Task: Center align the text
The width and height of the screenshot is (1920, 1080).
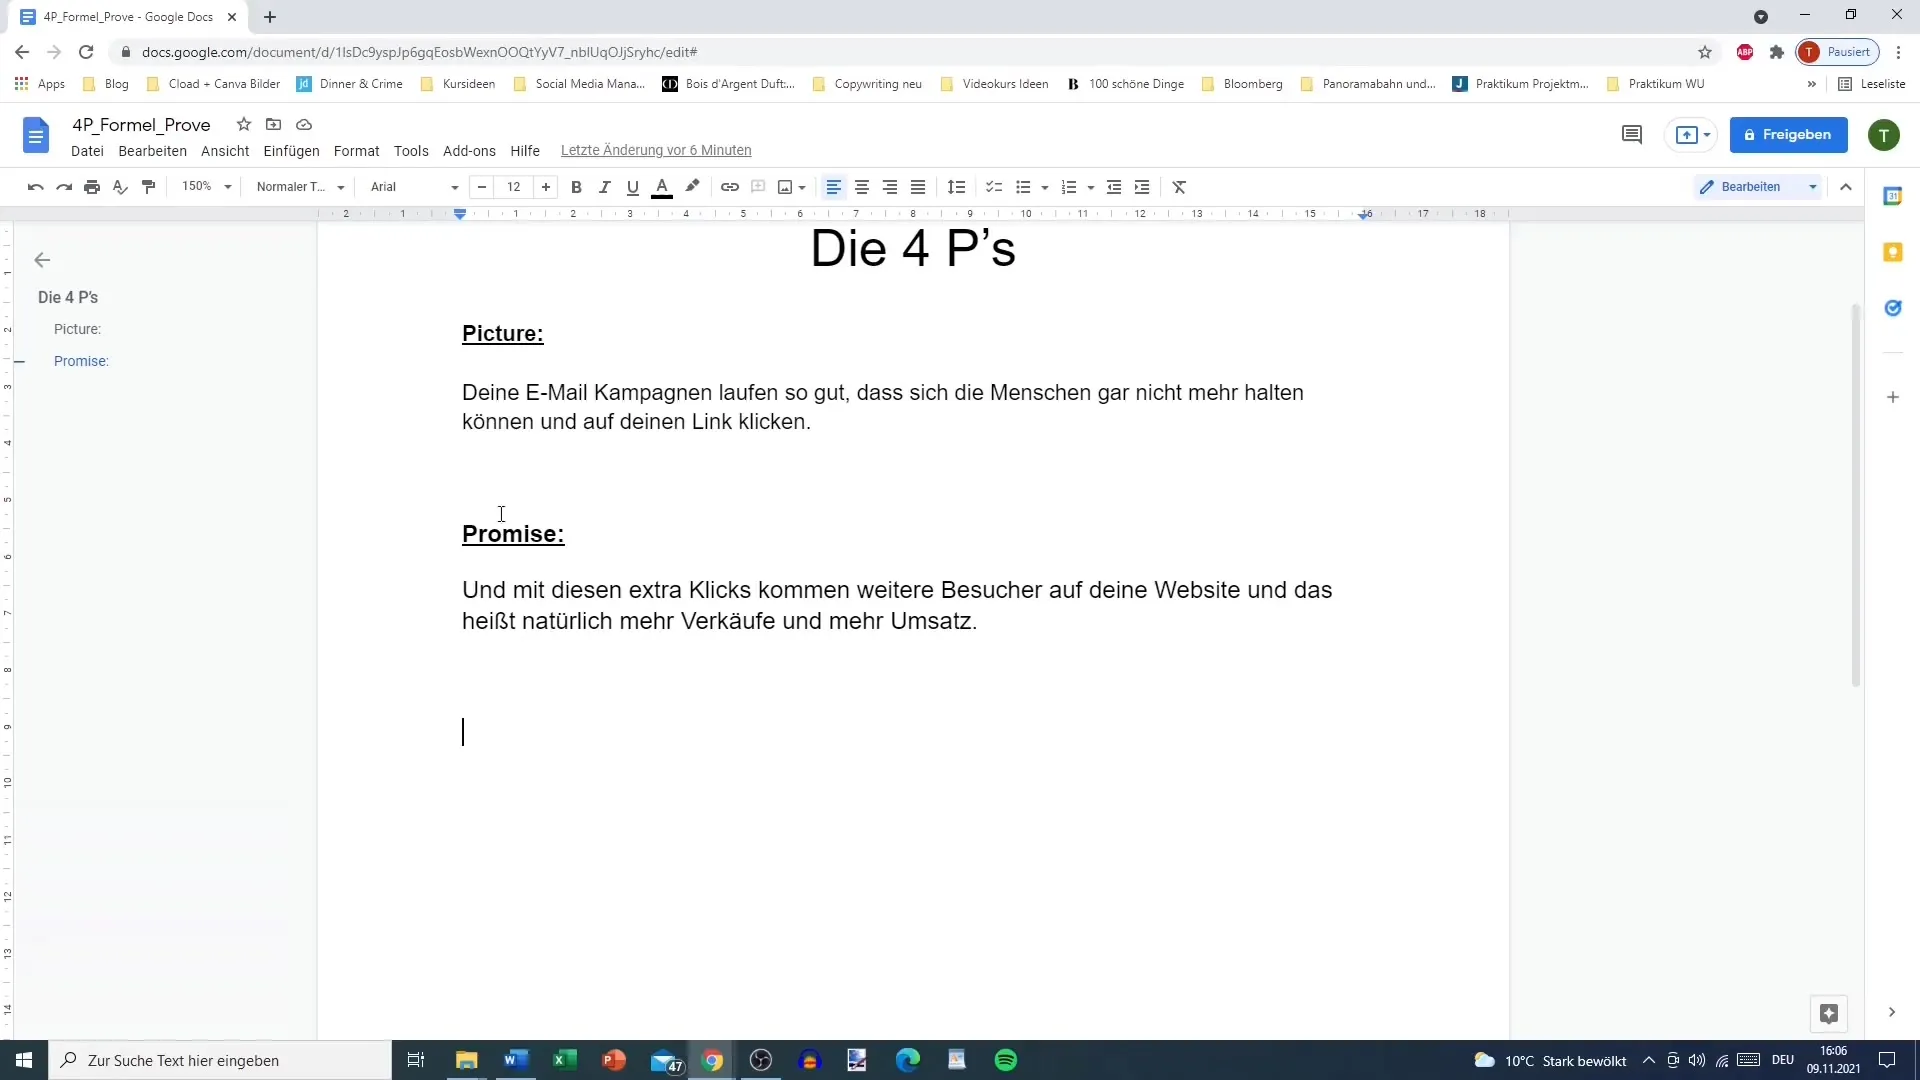Action: tap(862, 187)
